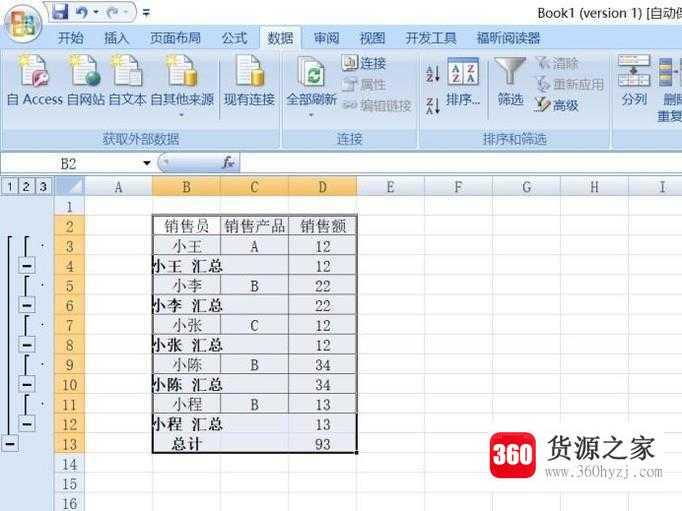This screenshot has width=682, height=511.
Task: Click the Office button orb
Action: coord(23,22)
